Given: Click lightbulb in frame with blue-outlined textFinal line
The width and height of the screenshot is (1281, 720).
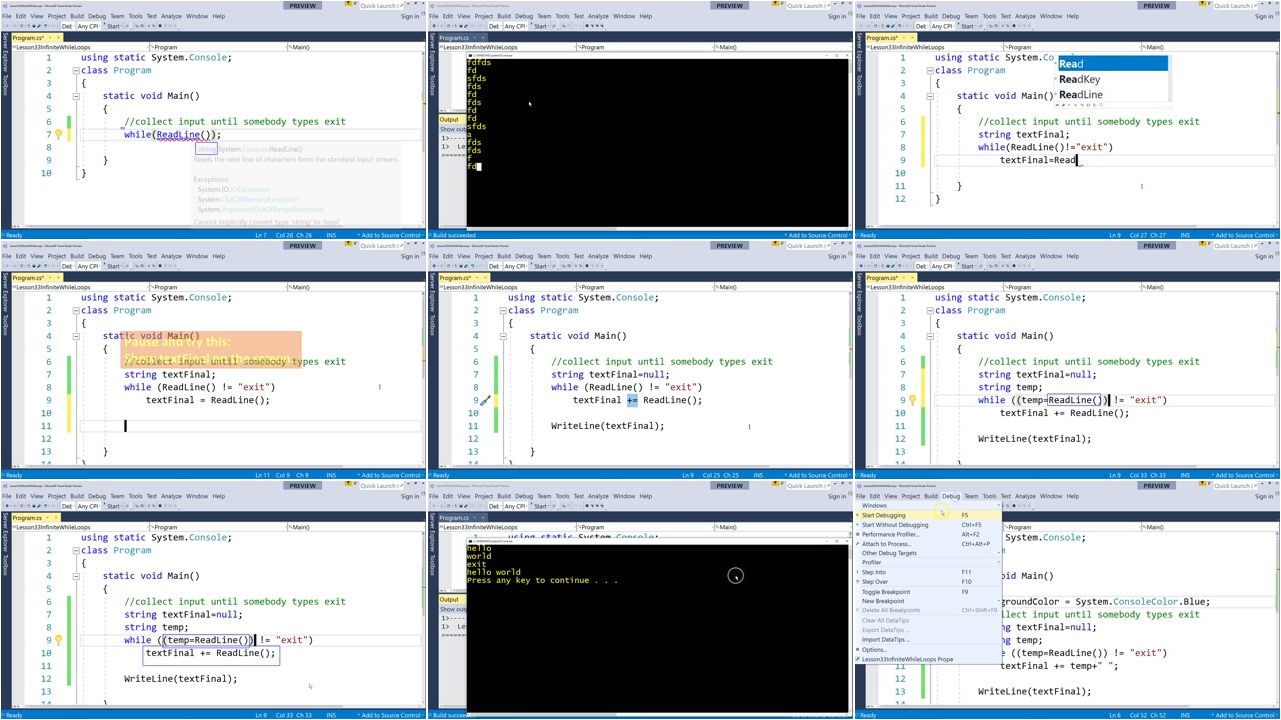Looking at the screenshot, I should [58, 640].
